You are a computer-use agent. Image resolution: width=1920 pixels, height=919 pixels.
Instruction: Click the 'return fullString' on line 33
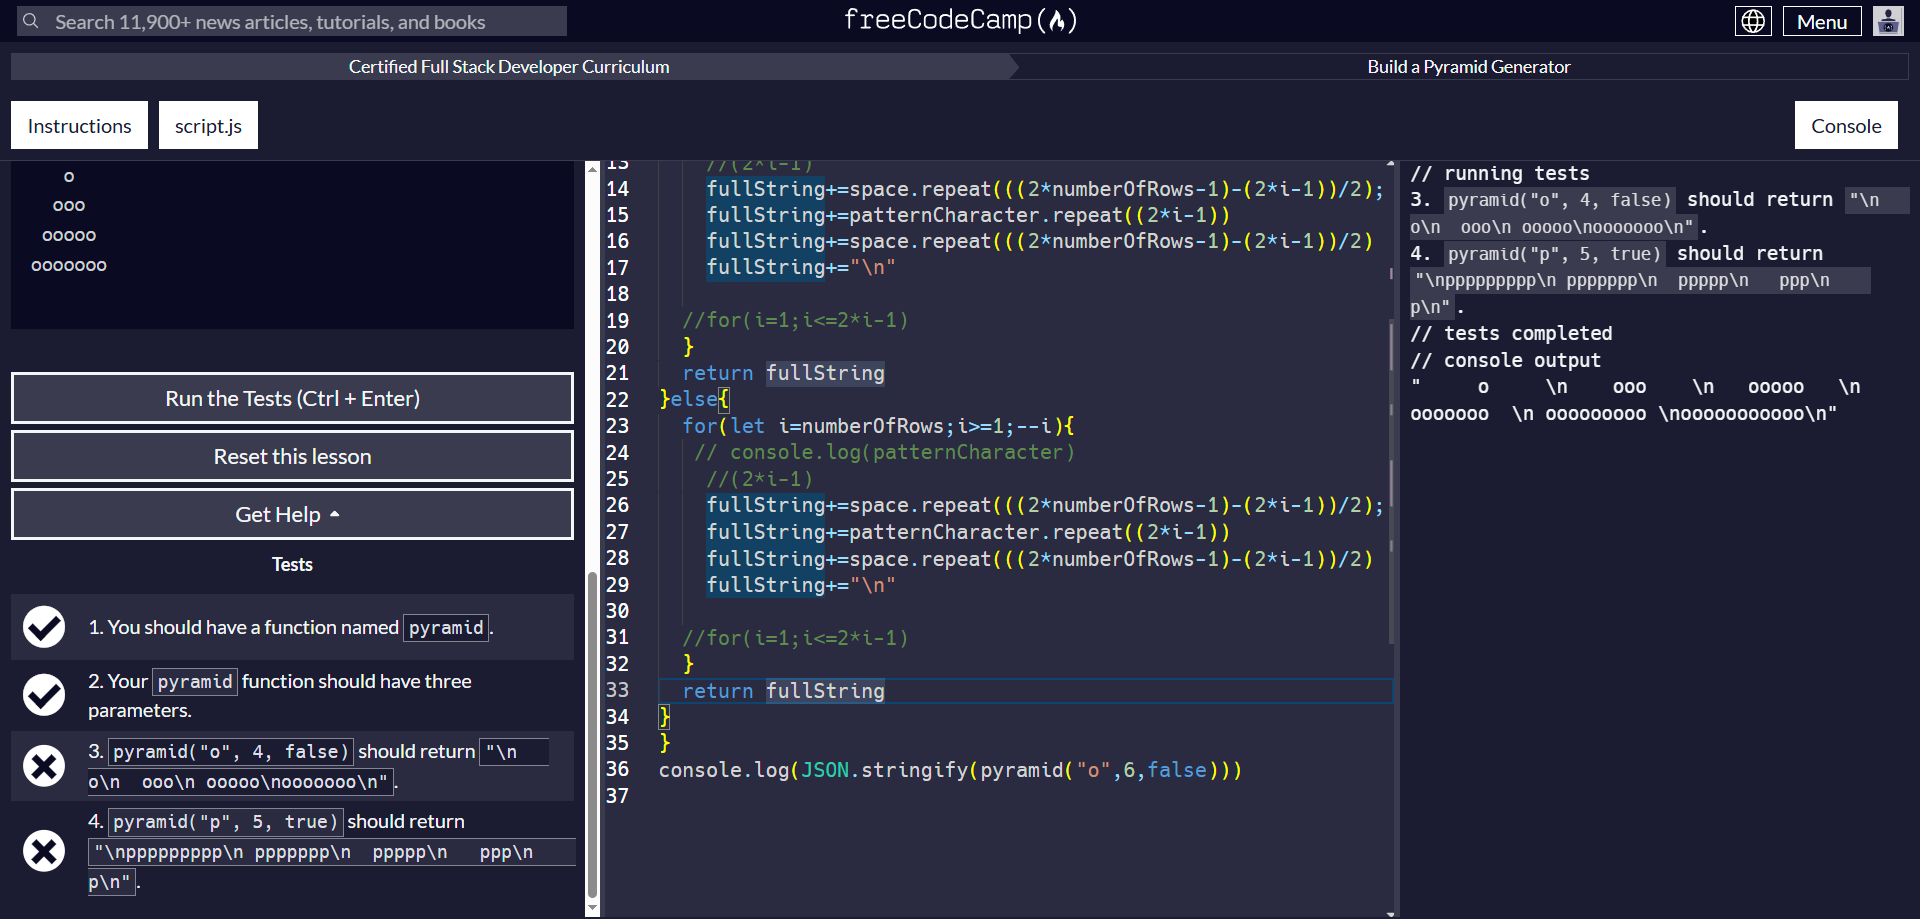(784, 691)
